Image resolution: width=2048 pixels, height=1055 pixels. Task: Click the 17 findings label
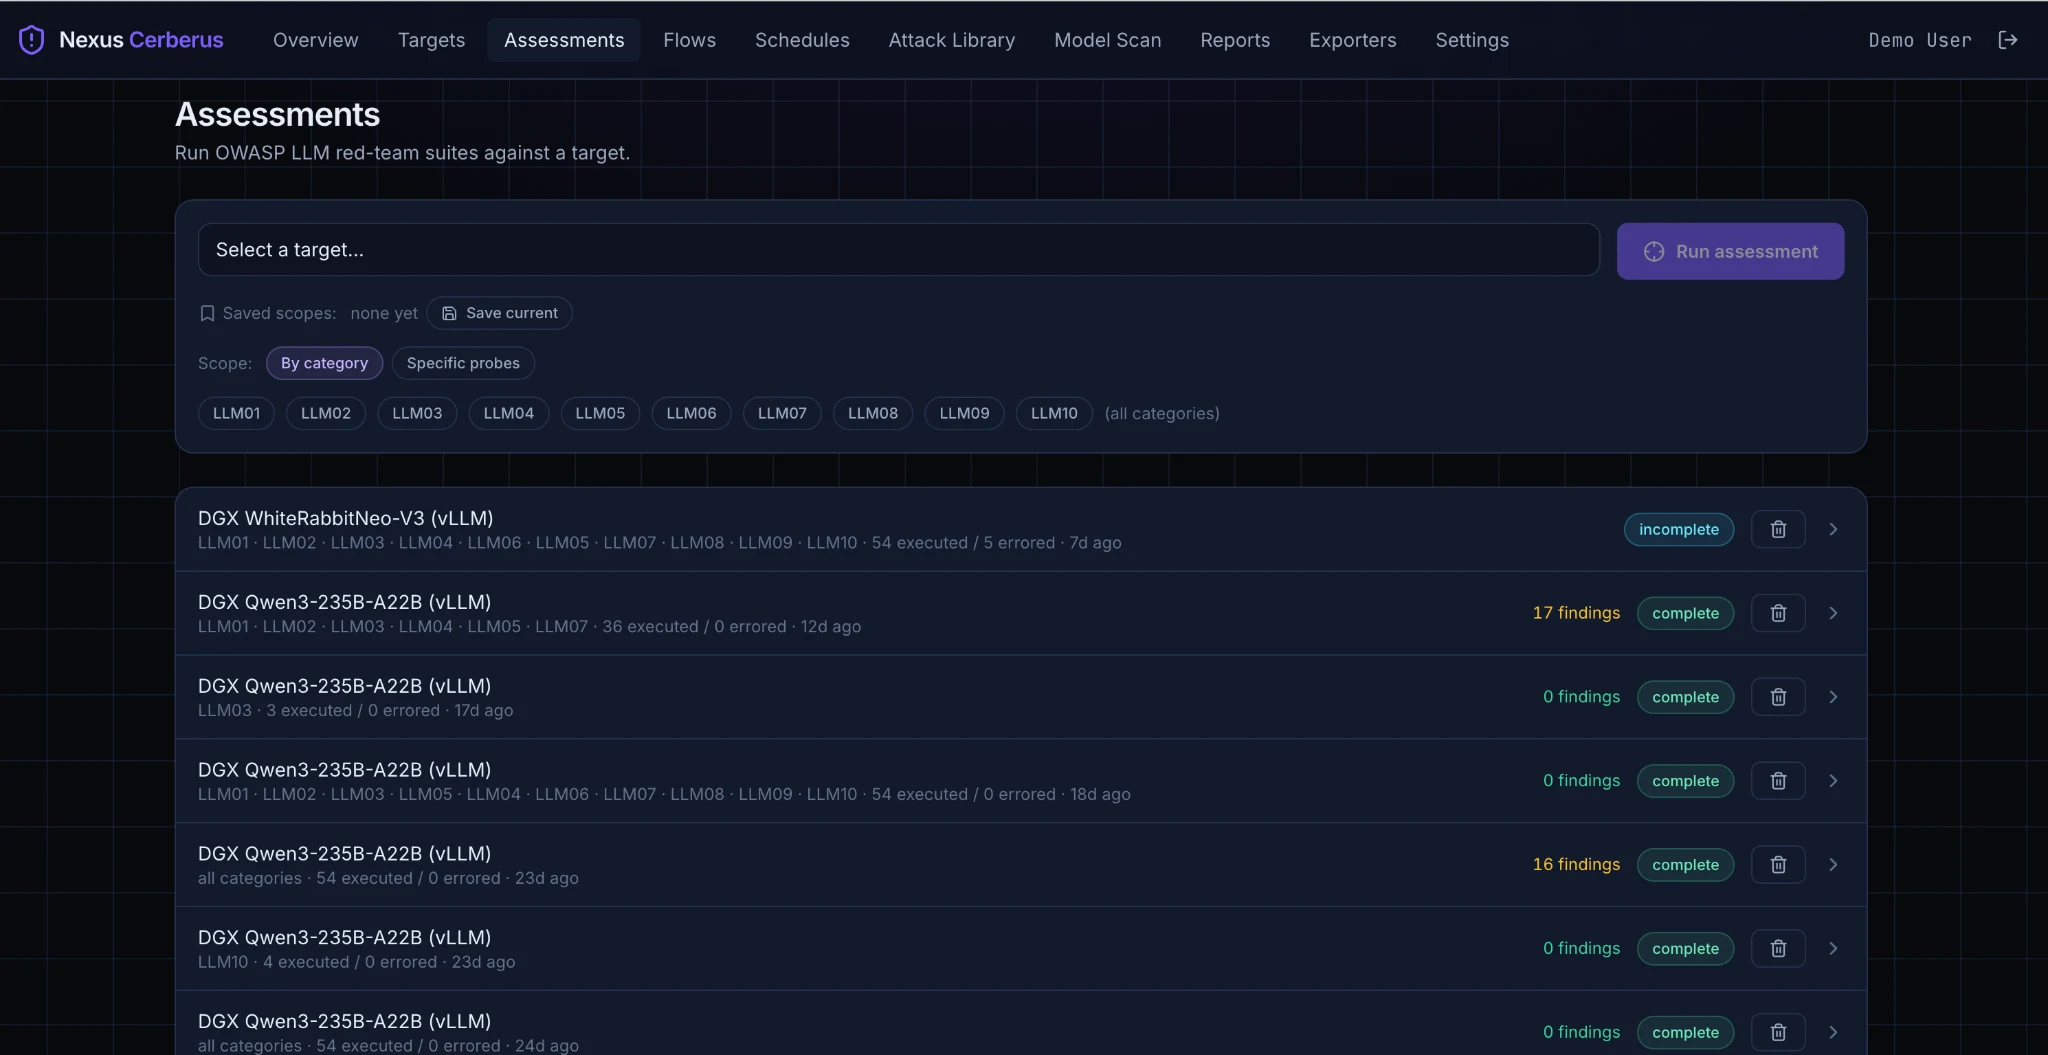pyautogui.click(x=1576, y=613)
